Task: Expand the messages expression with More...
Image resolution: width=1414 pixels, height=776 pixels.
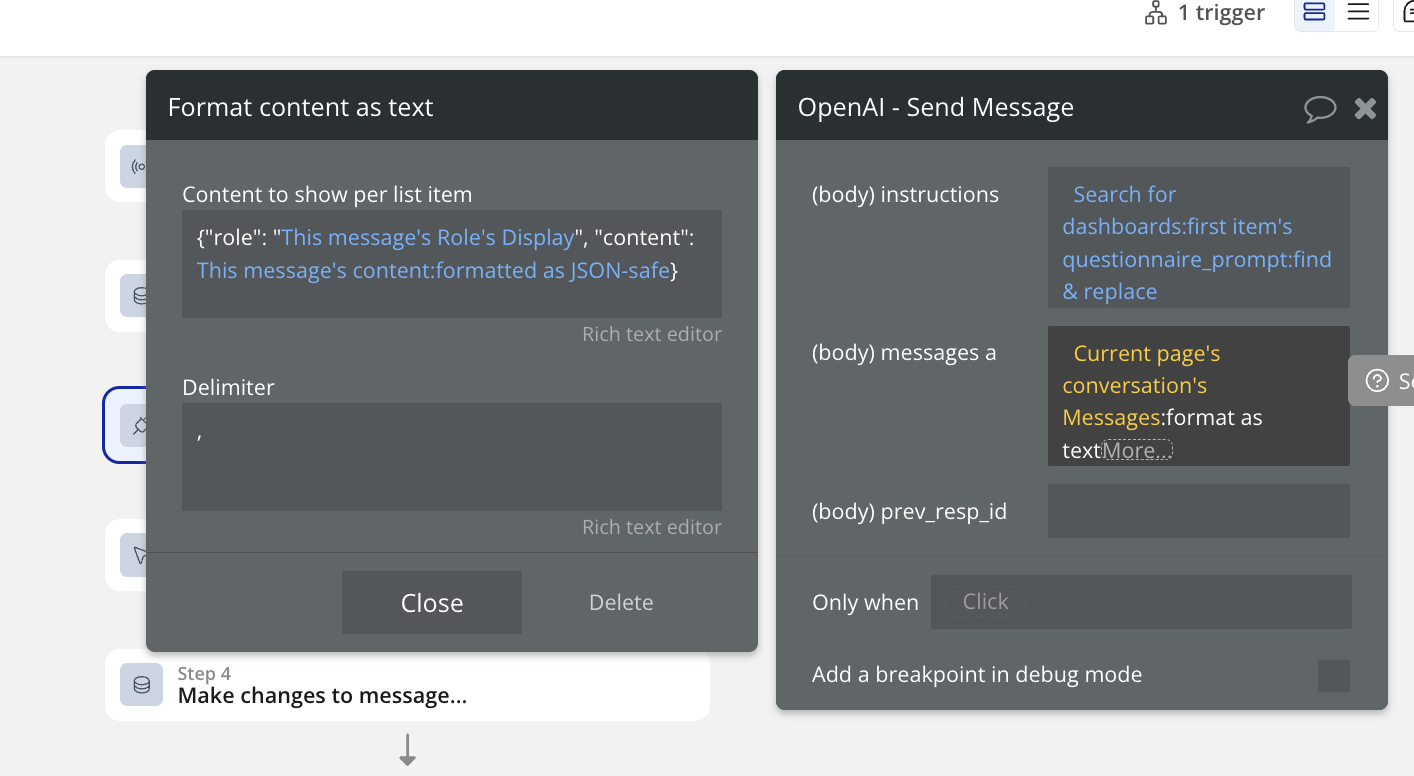Action: click(1136, 450)
